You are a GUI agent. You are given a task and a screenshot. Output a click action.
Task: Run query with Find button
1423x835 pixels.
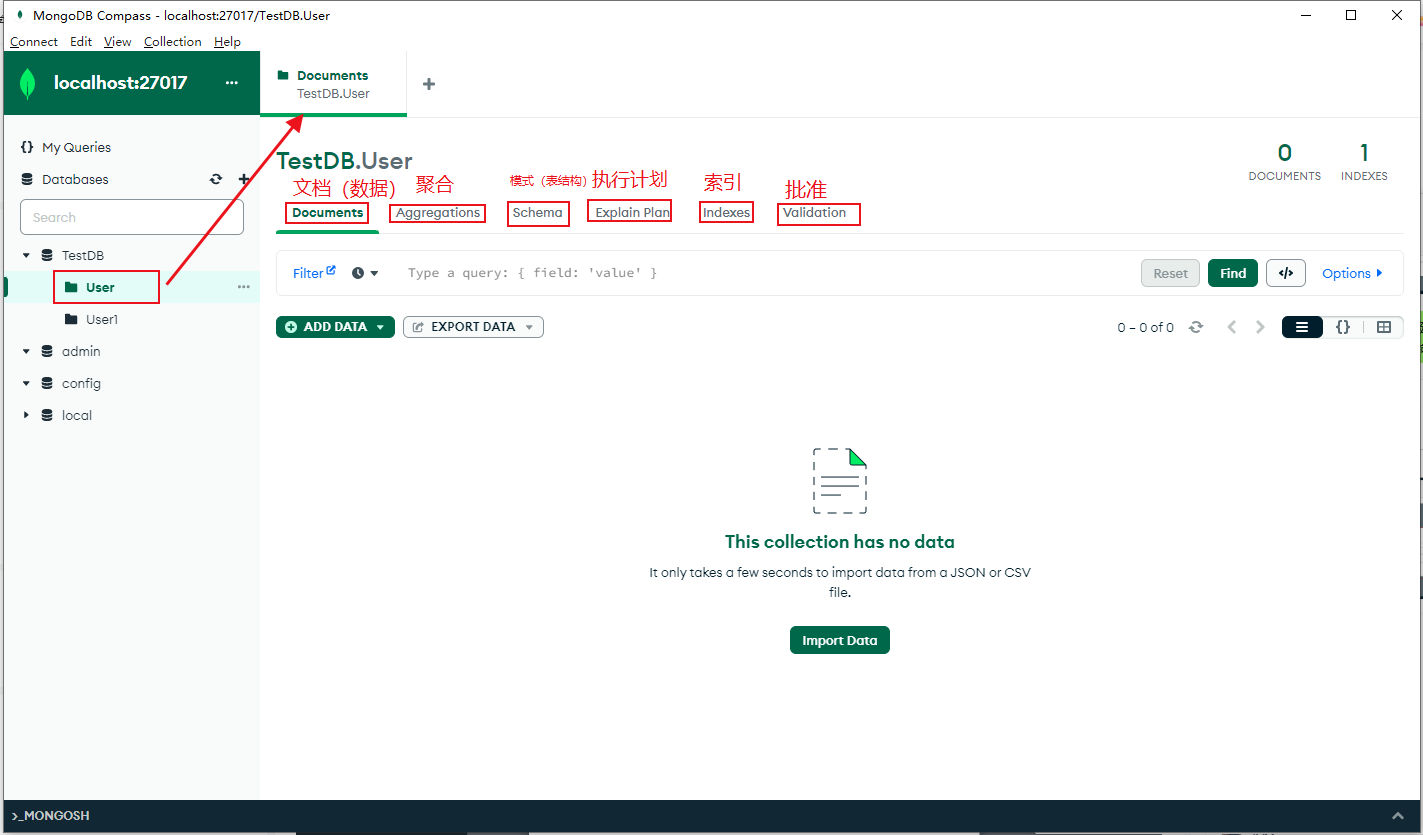1233,273
